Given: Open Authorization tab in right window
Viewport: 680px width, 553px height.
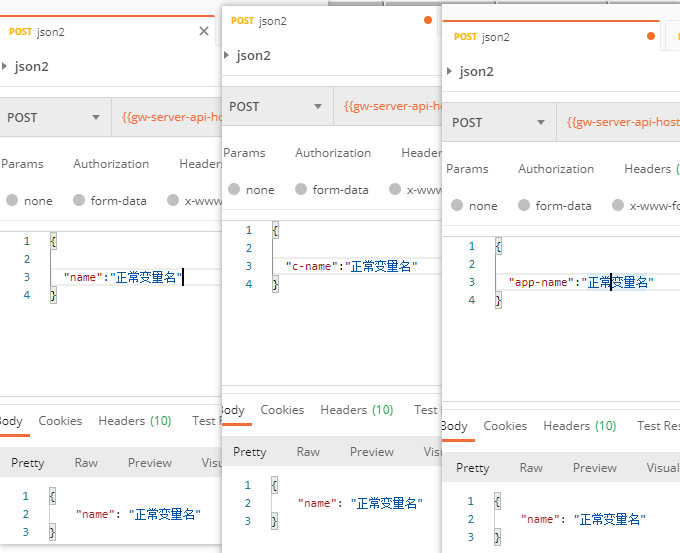Looking at the screenshot, I should point(556,169).
